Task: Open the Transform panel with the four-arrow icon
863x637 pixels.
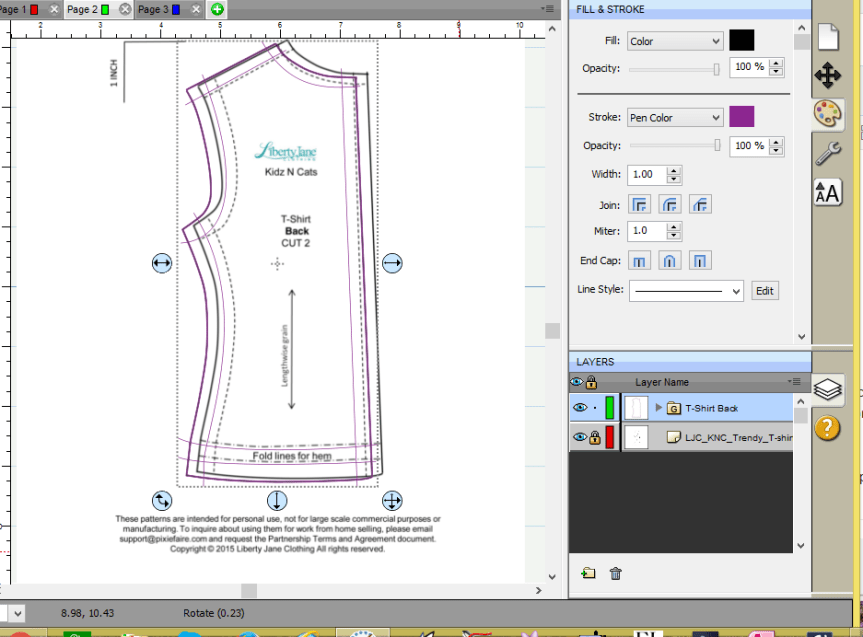Action: pyautogui.click(x=828, y=75)
